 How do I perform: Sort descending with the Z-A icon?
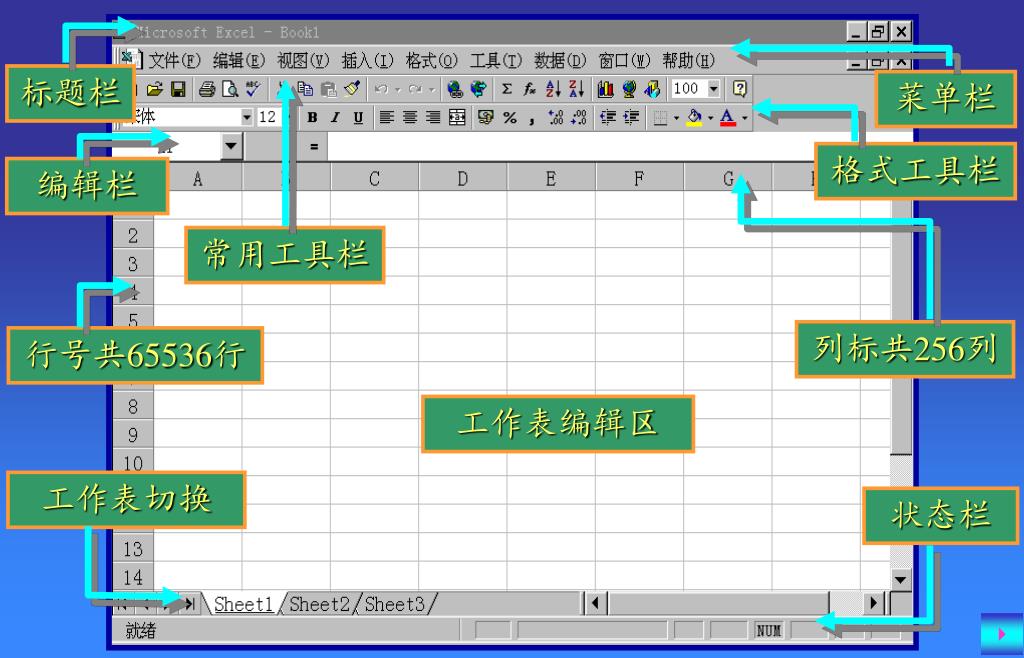(577, 89)
